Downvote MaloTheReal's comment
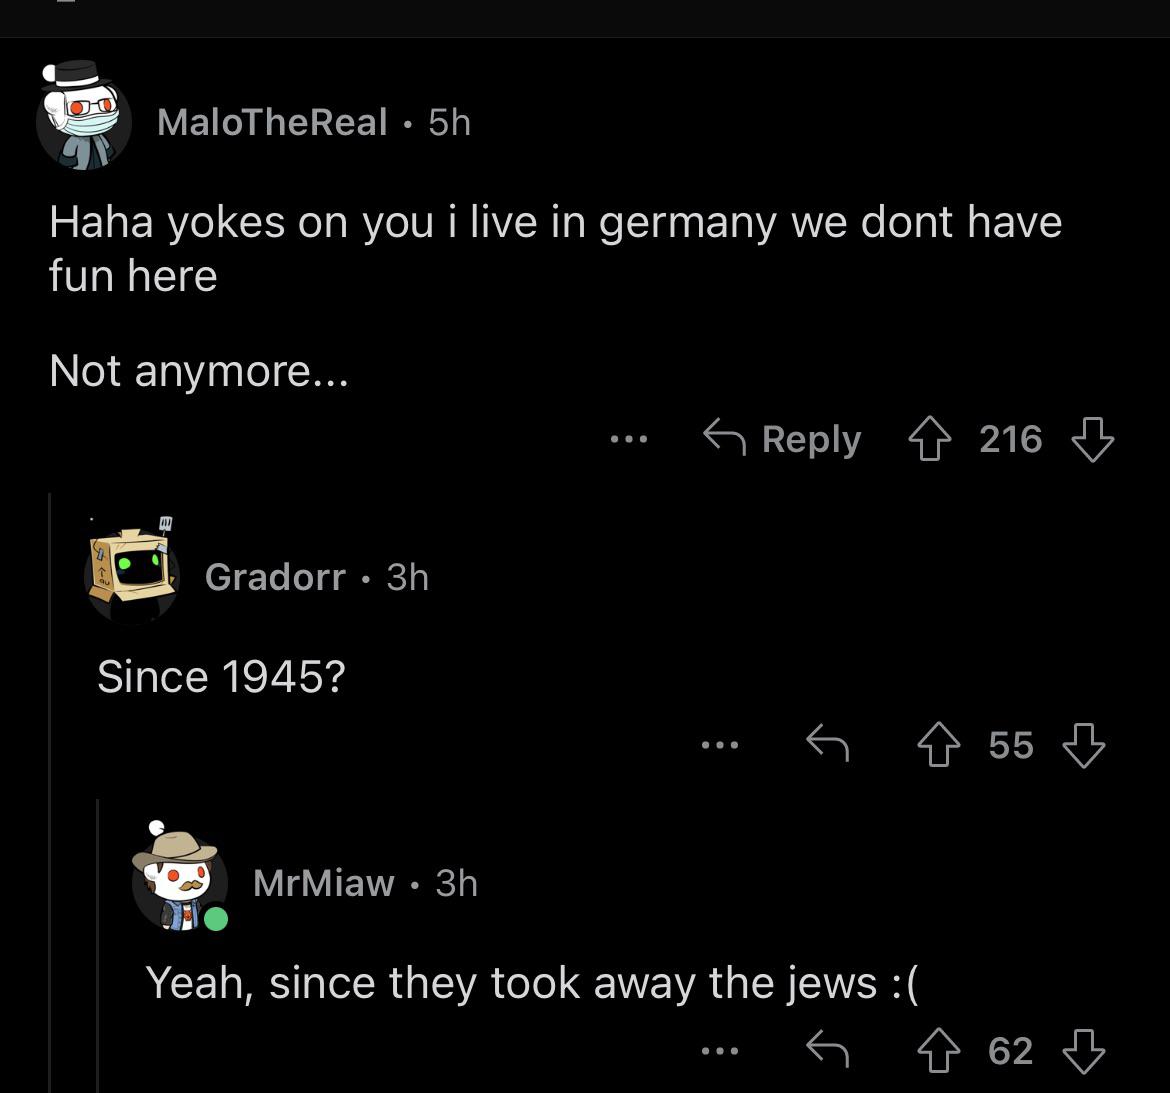Viewport: 1170px width, 1093px height. click(1092, 439)
